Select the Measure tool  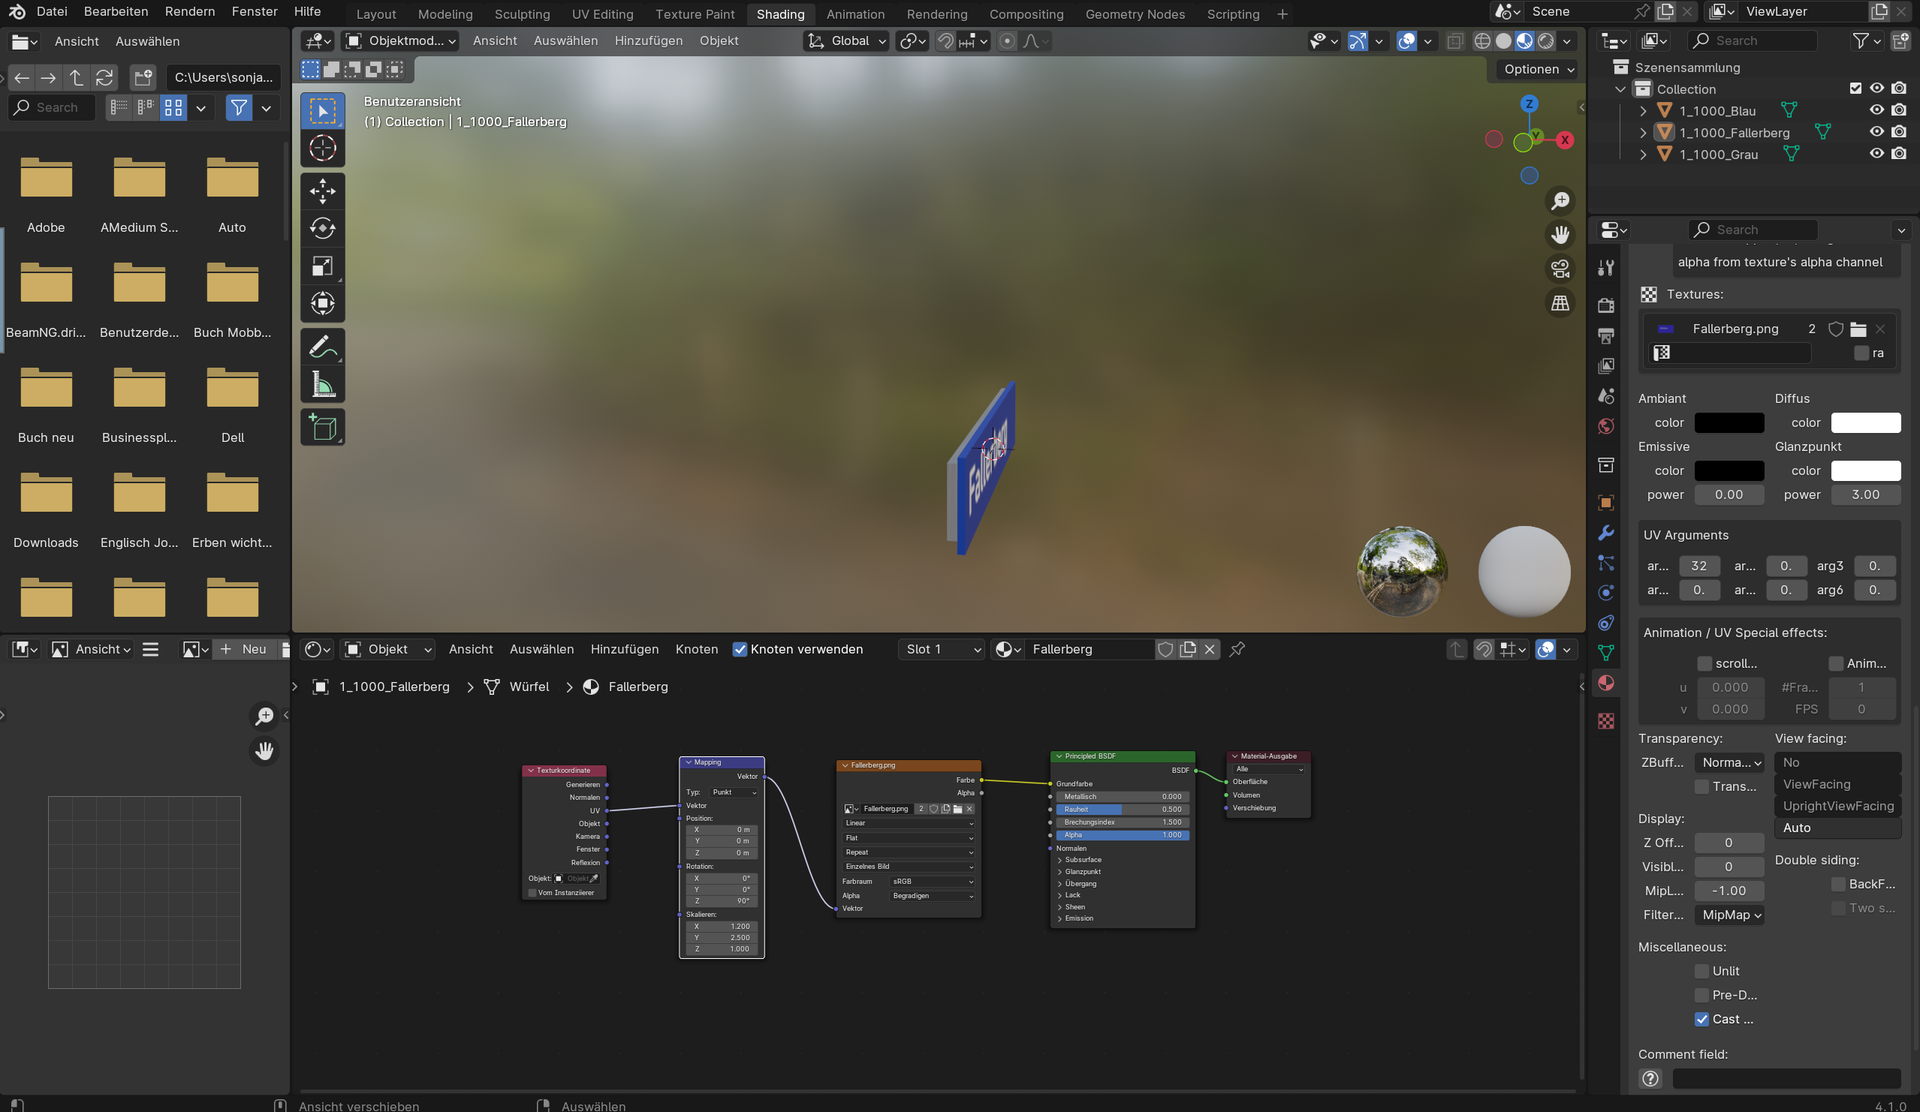tap(322, 385)
